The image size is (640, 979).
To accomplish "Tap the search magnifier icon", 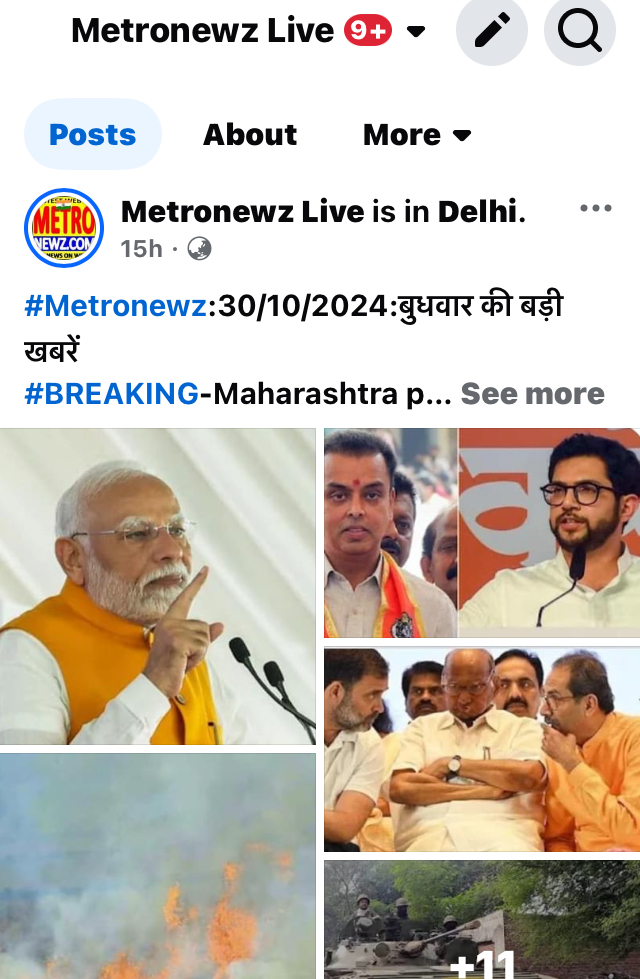I will (579, 29).
